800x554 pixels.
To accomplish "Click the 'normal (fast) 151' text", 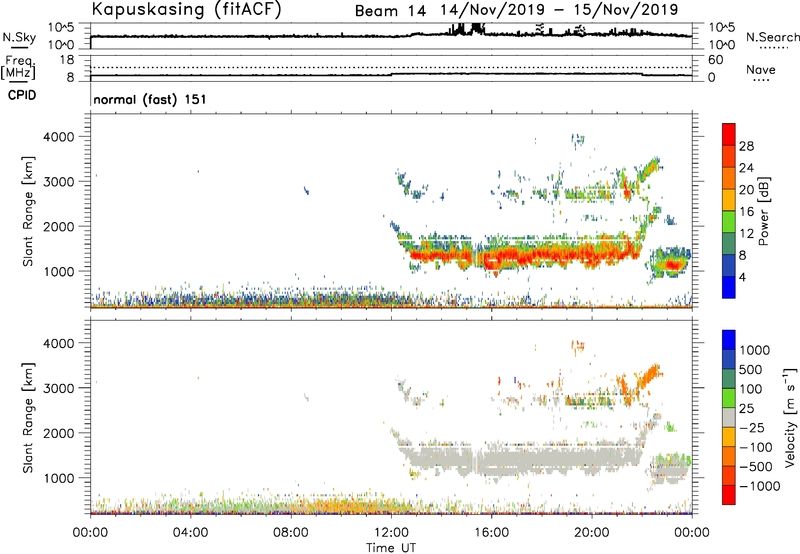I will click(150, 99).
